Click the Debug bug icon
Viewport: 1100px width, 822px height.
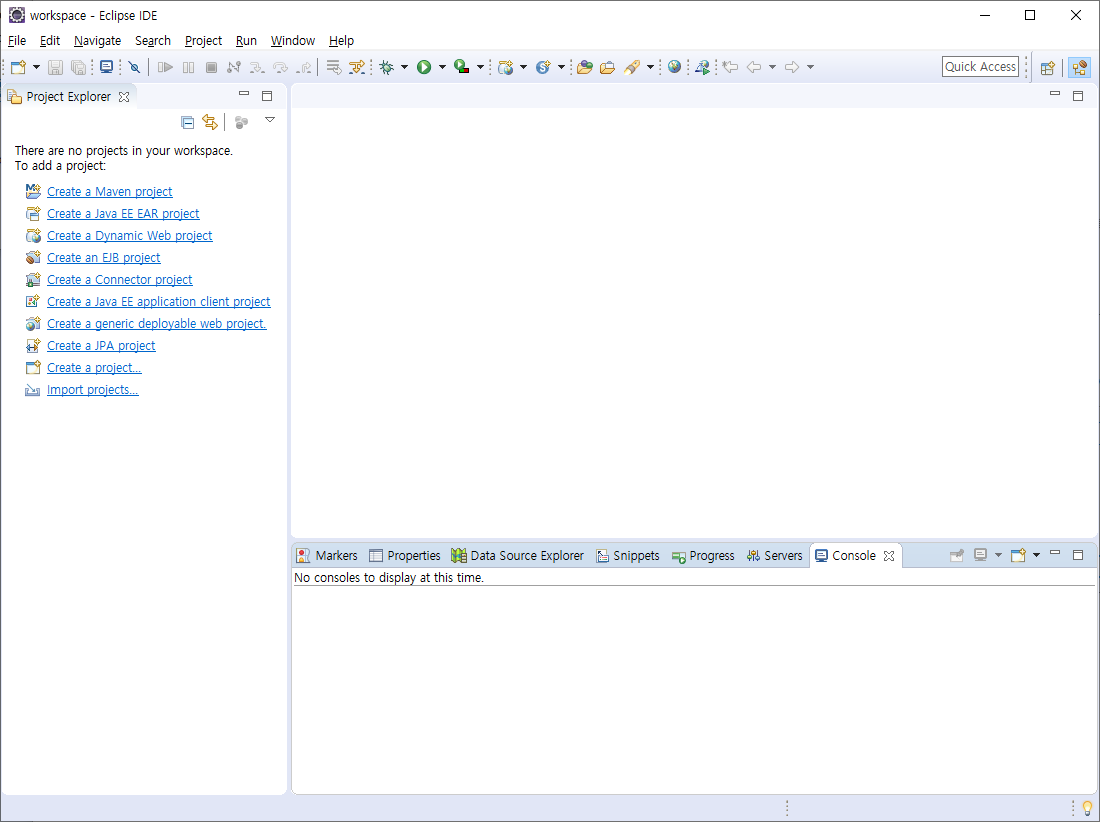[387, 67]
